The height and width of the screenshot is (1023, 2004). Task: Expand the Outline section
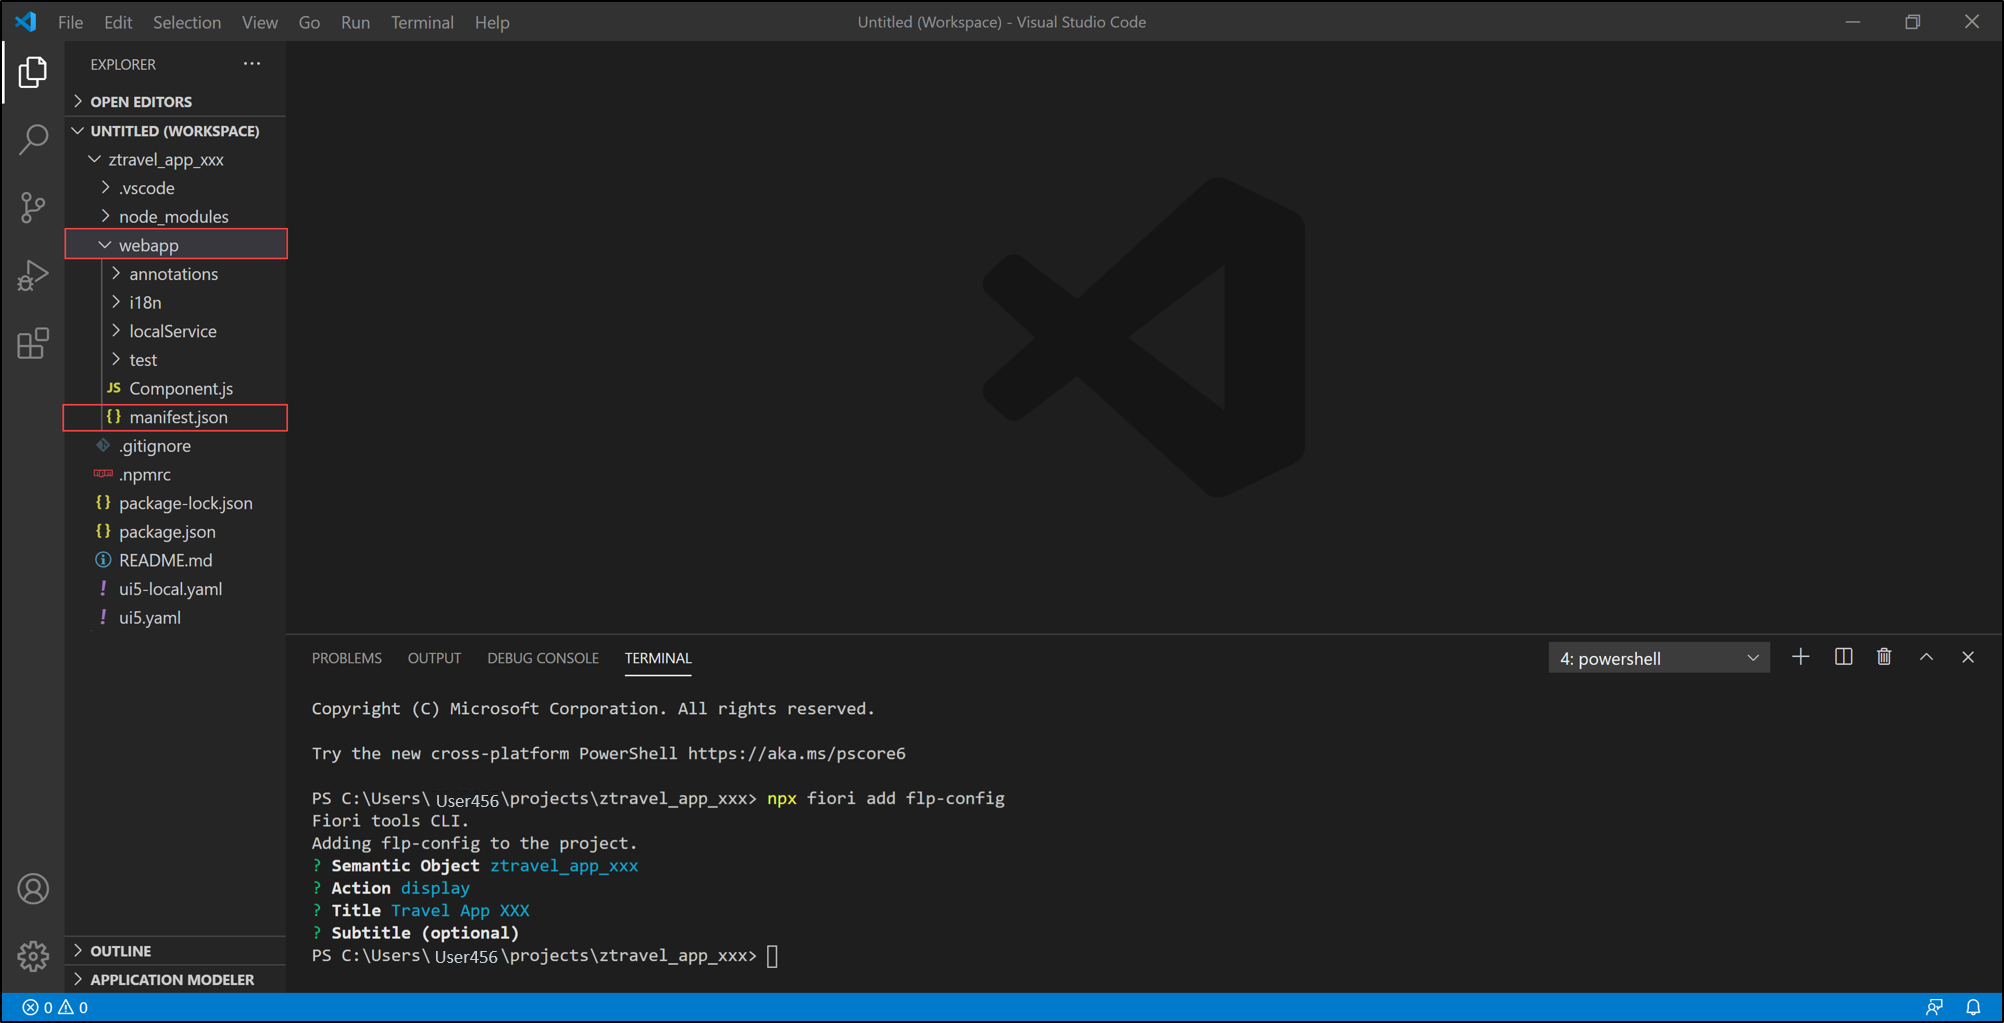175,951
